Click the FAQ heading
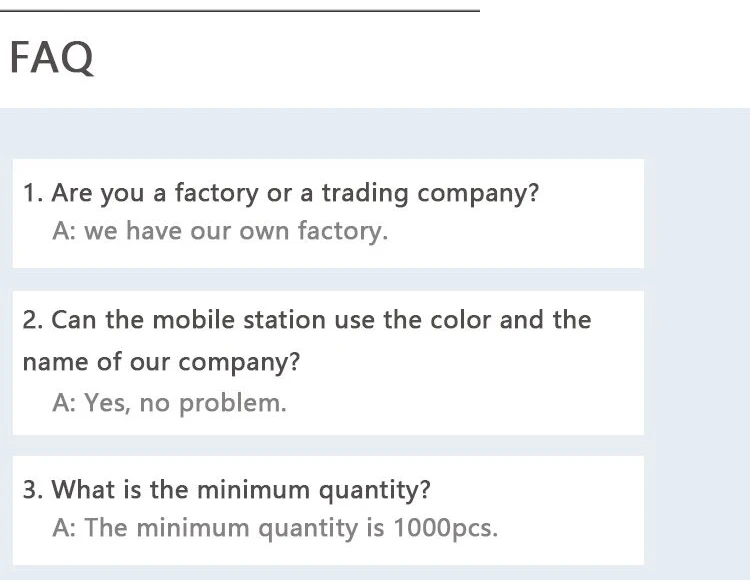750x580 pixels. coord(52,58)
